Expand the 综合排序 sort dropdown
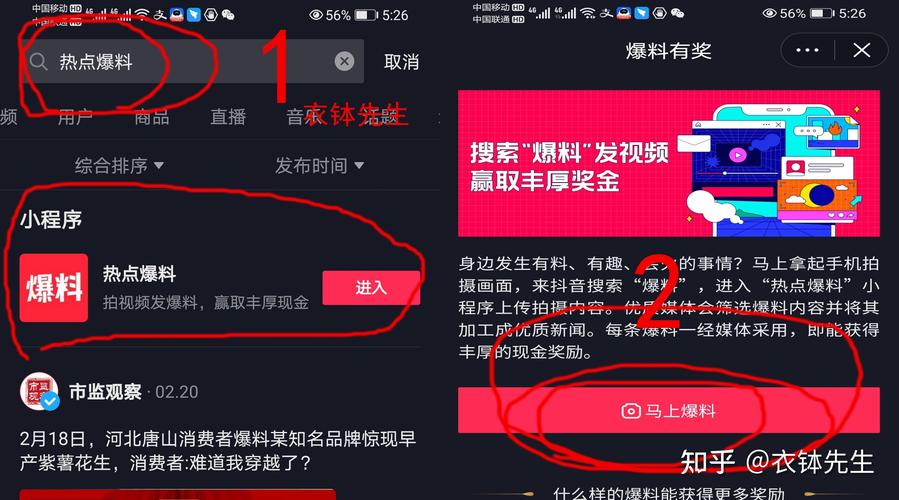Screen dimensions: 899x500 point(119,166)
